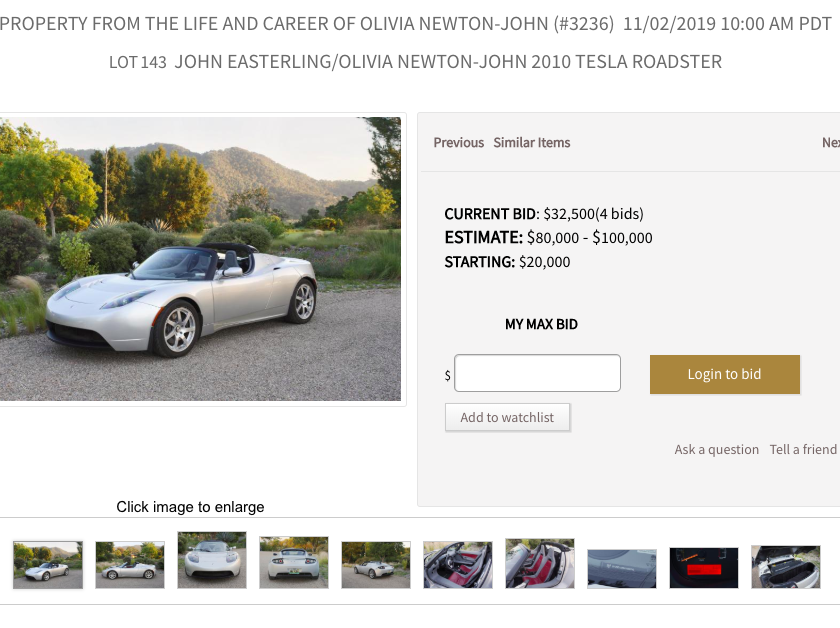Select the rear view thumbnail

click(x=294, y=563)
